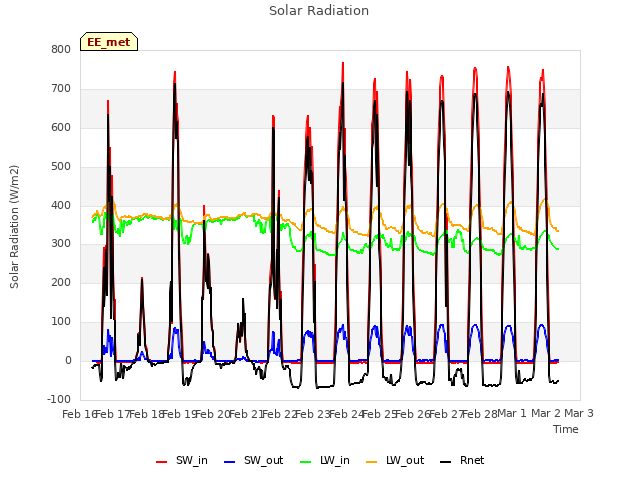Click the Solar Radiation chart title

pyautogui.click(x=319, y=11)
